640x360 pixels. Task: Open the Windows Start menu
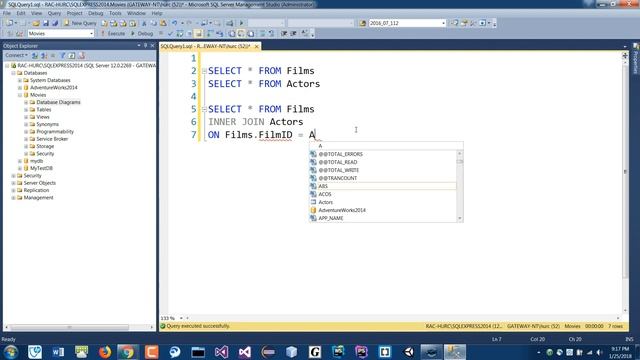[x=11, y=352]
